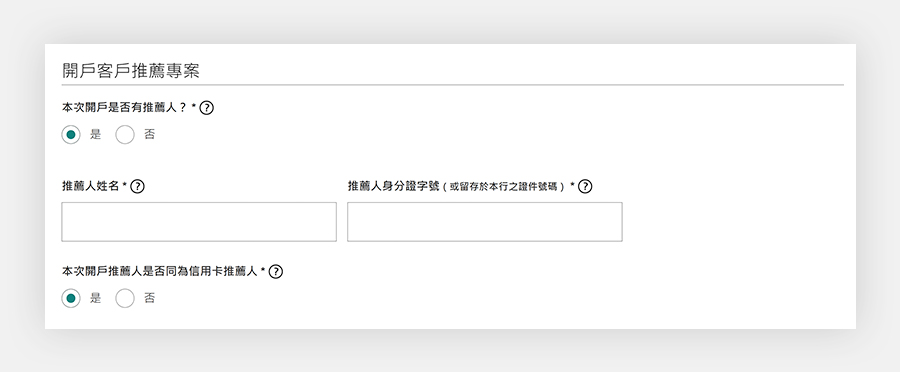This screenshot has height=372, width=900.
Task: Open help icon beside 本次開戶是否有推薦人 question
Action: (207, 107)
